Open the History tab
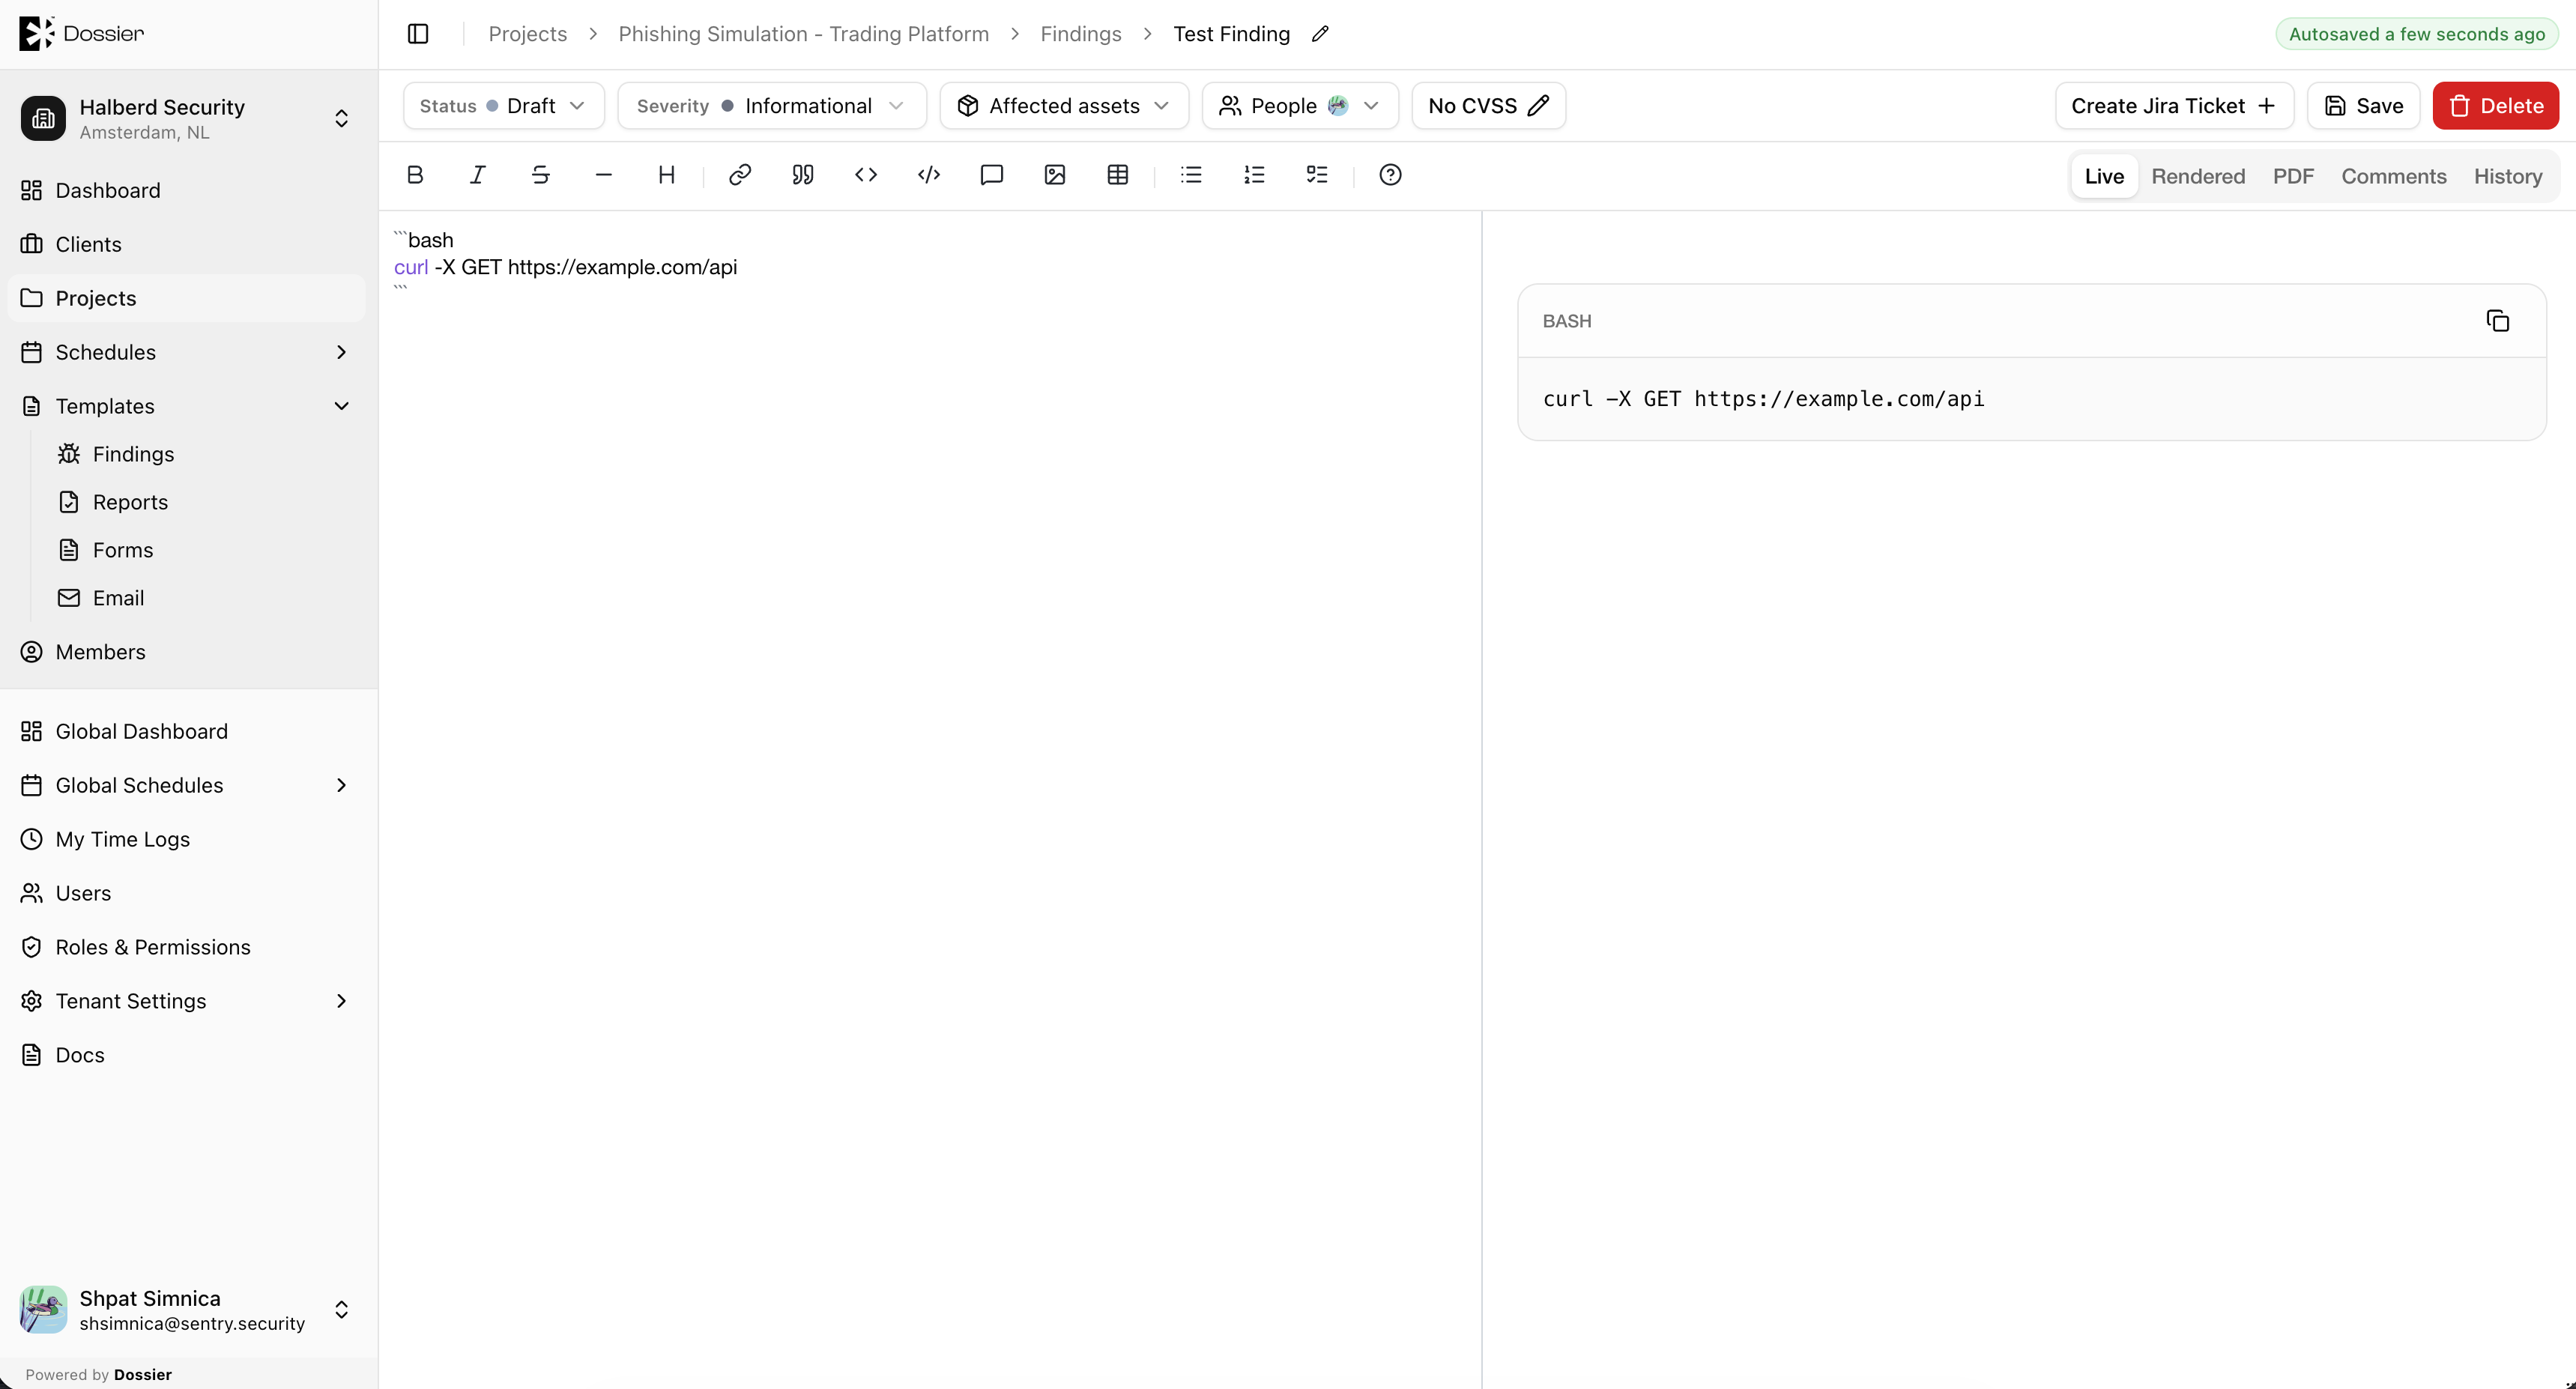The width and height of the screenshot is (2576, 1389). coord(2507,176)
